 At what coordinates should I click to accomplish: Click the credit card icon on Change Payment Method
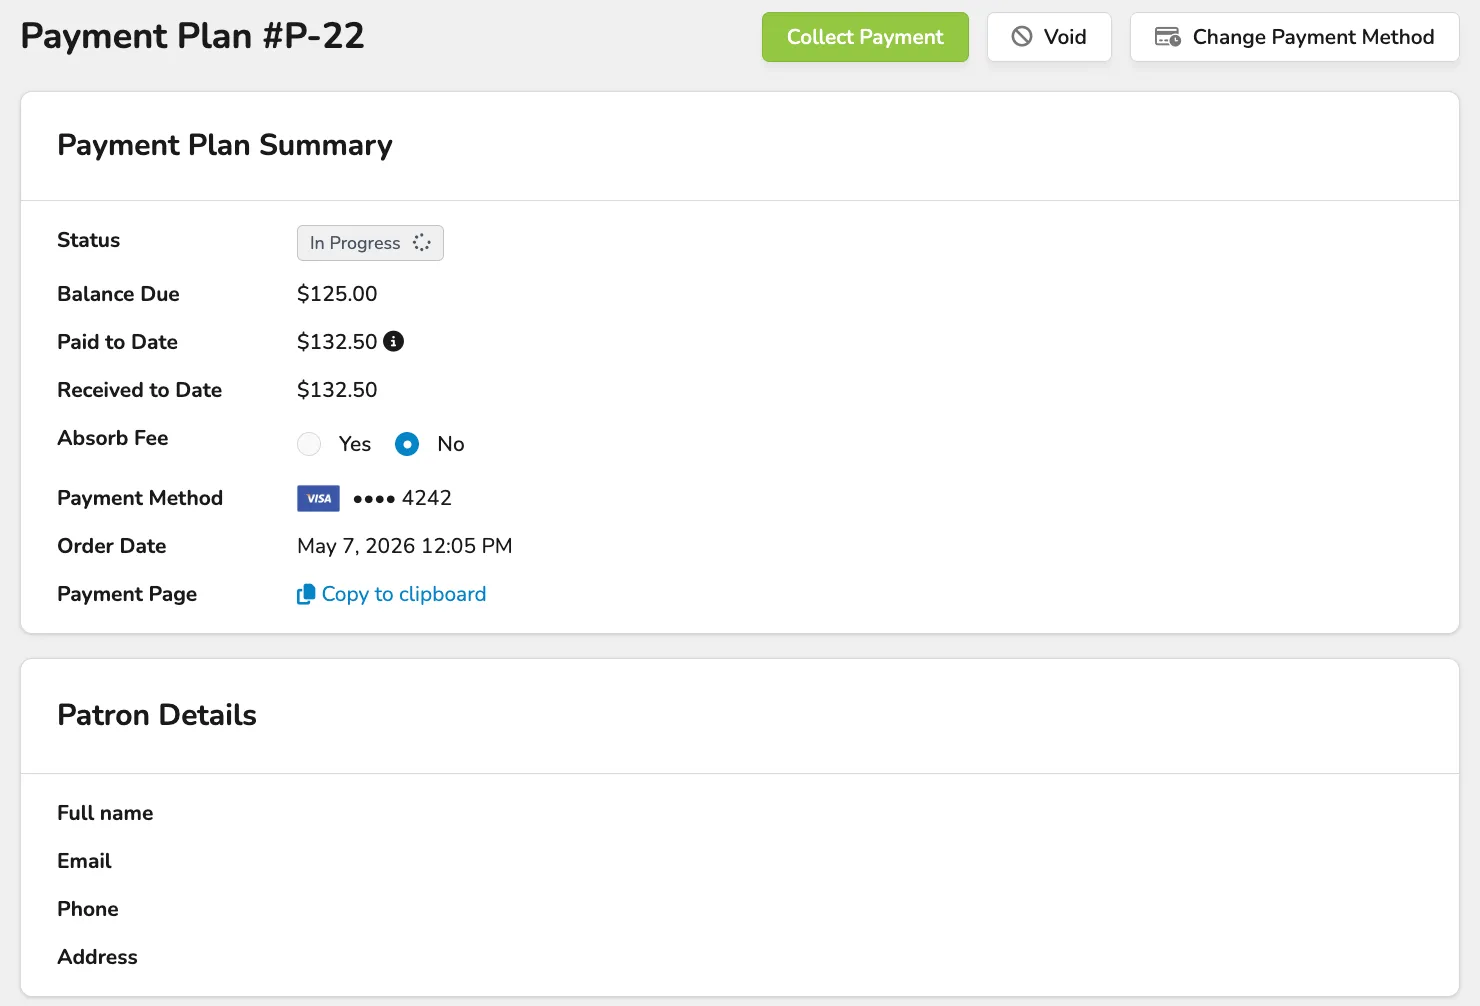pyautogui.click(x=1168, y=37)
